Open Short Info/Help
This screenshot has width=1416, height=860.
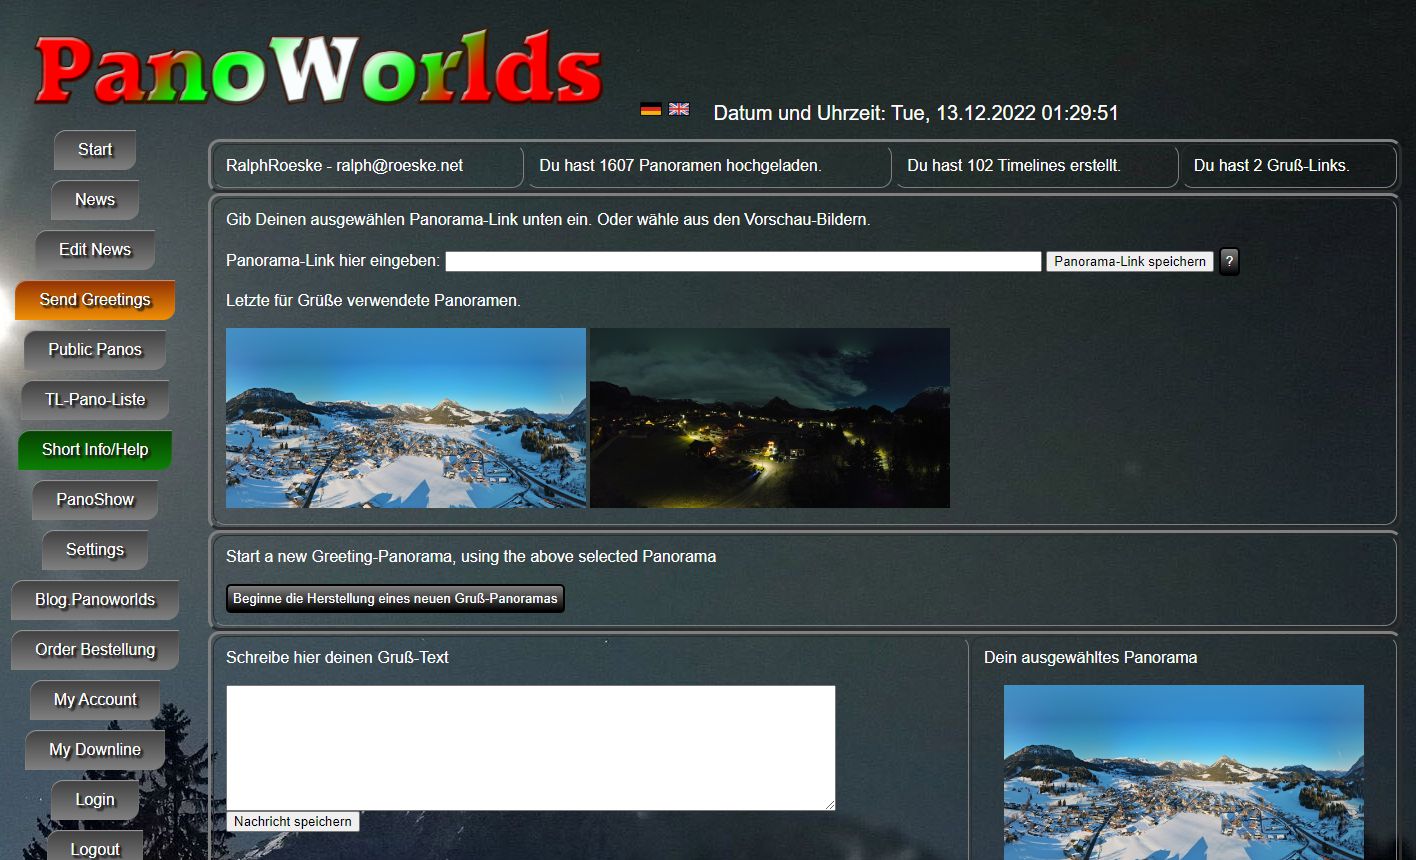(x=95, y=450)
